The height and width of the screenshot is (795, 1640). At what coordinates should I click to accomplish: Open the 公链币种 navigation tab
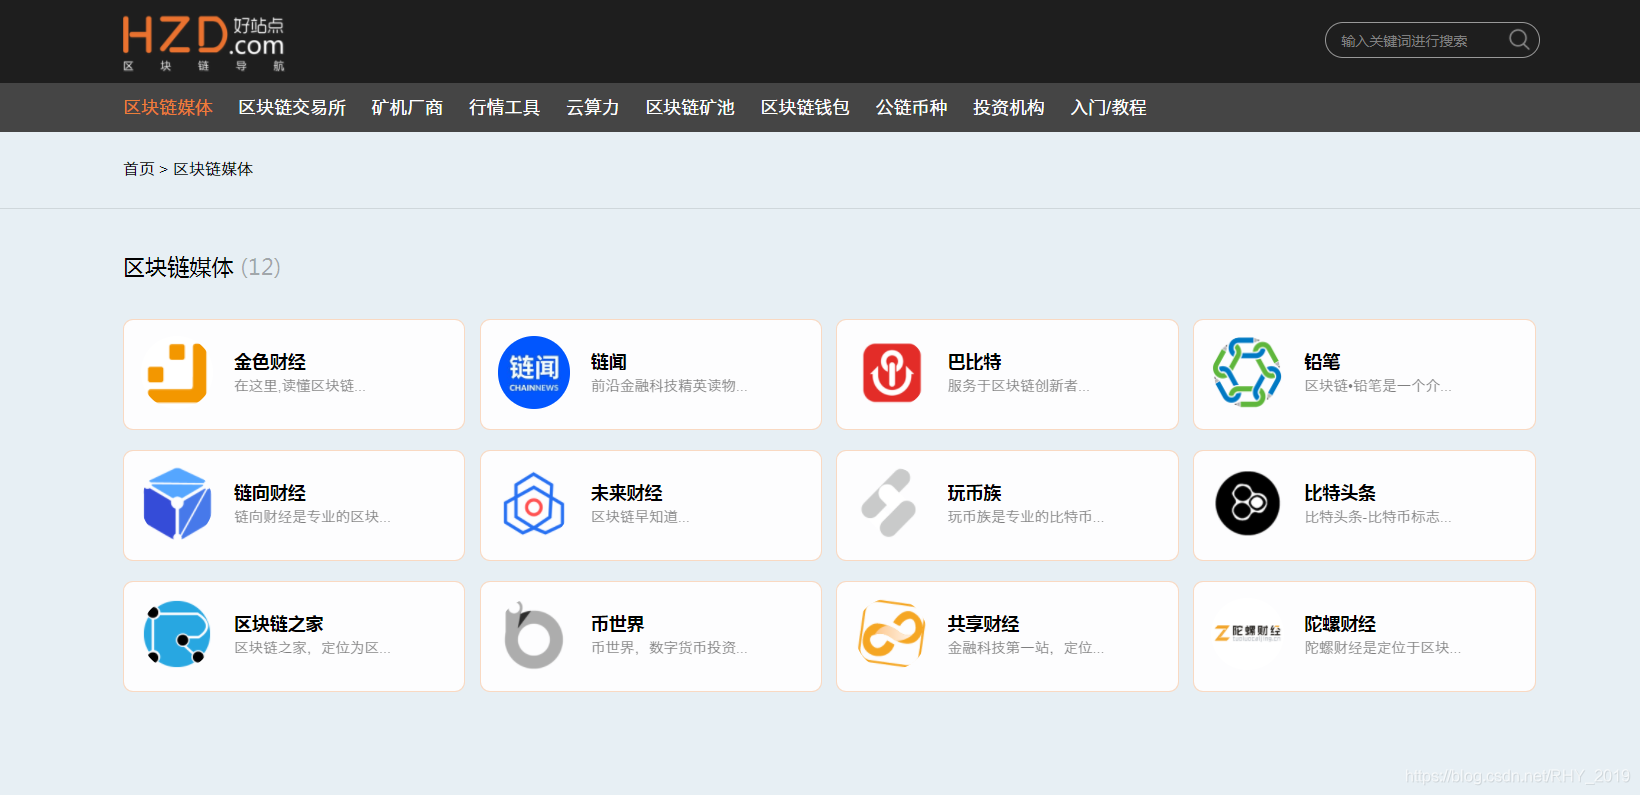pos(911,107)
